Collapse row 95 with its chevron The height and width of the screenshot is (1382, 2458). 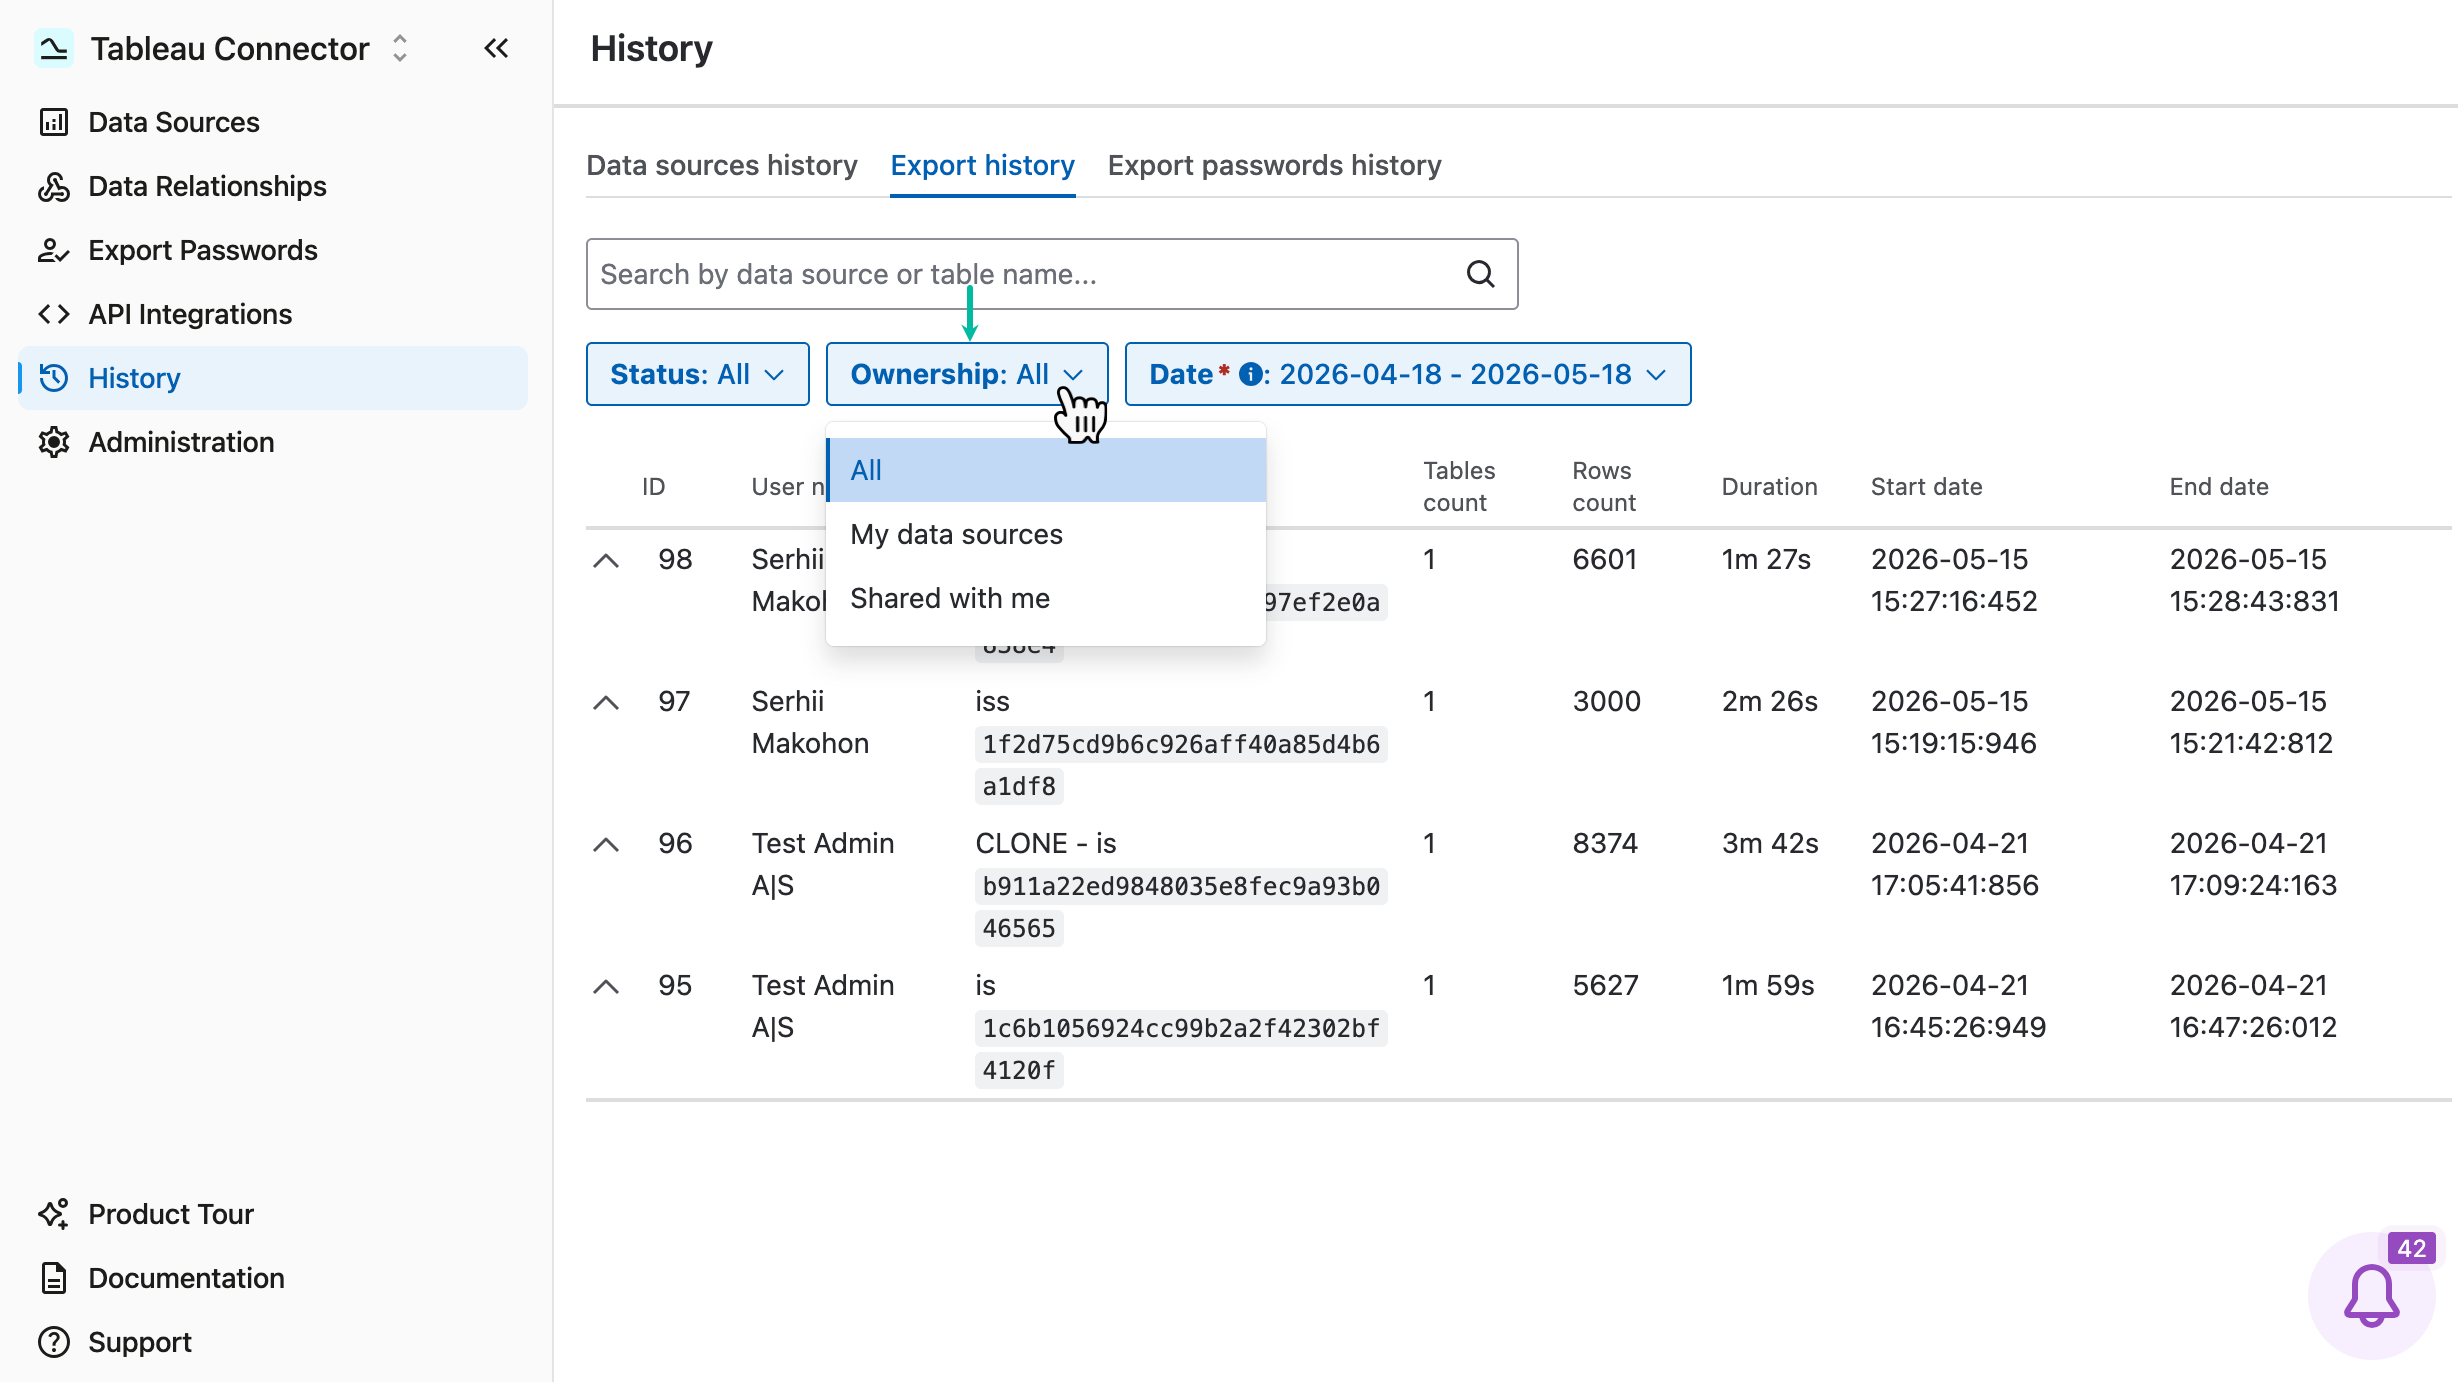[x=606, y=986]
